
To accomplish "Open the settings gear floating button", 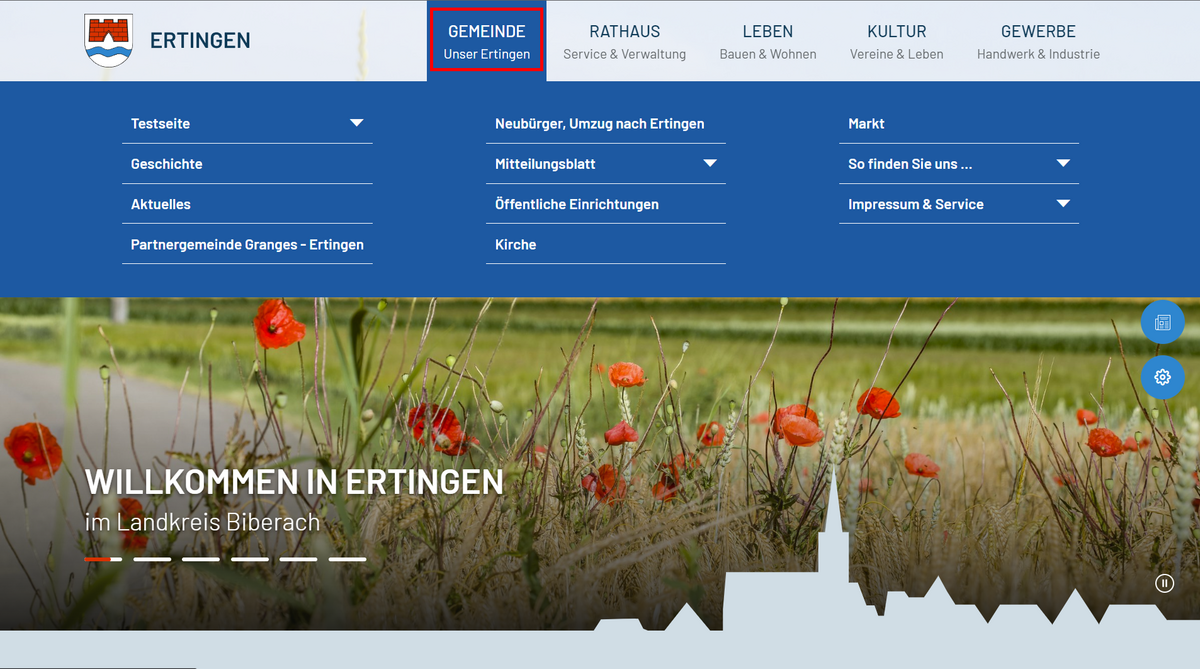I will (1162, 377).
